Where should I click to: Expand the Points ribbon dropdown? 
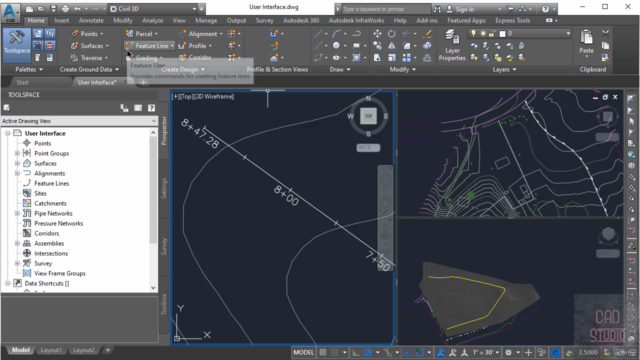pyautogui.click(x=102, y=34)
